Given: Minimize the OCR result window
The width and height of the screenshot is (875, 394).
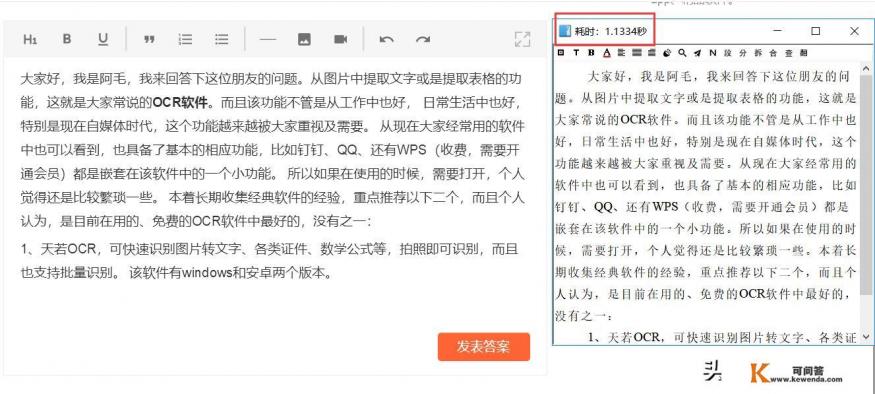Looking at the screenshot, I should coord(777,31).
